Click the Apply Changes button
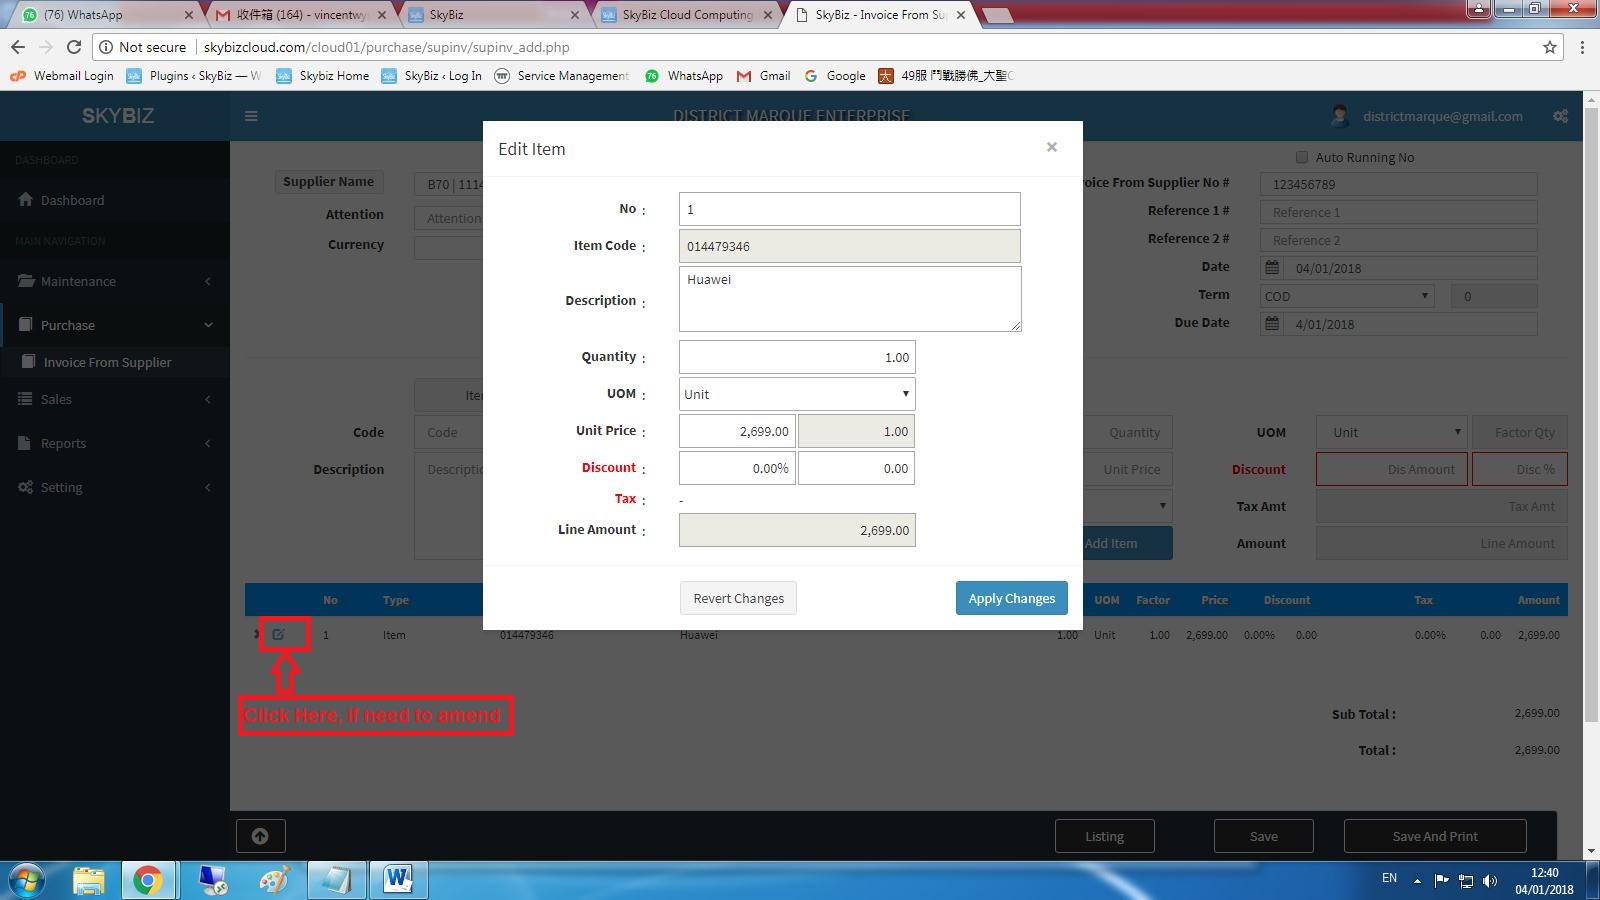The image size is (1600, 900). [1011, 598]
